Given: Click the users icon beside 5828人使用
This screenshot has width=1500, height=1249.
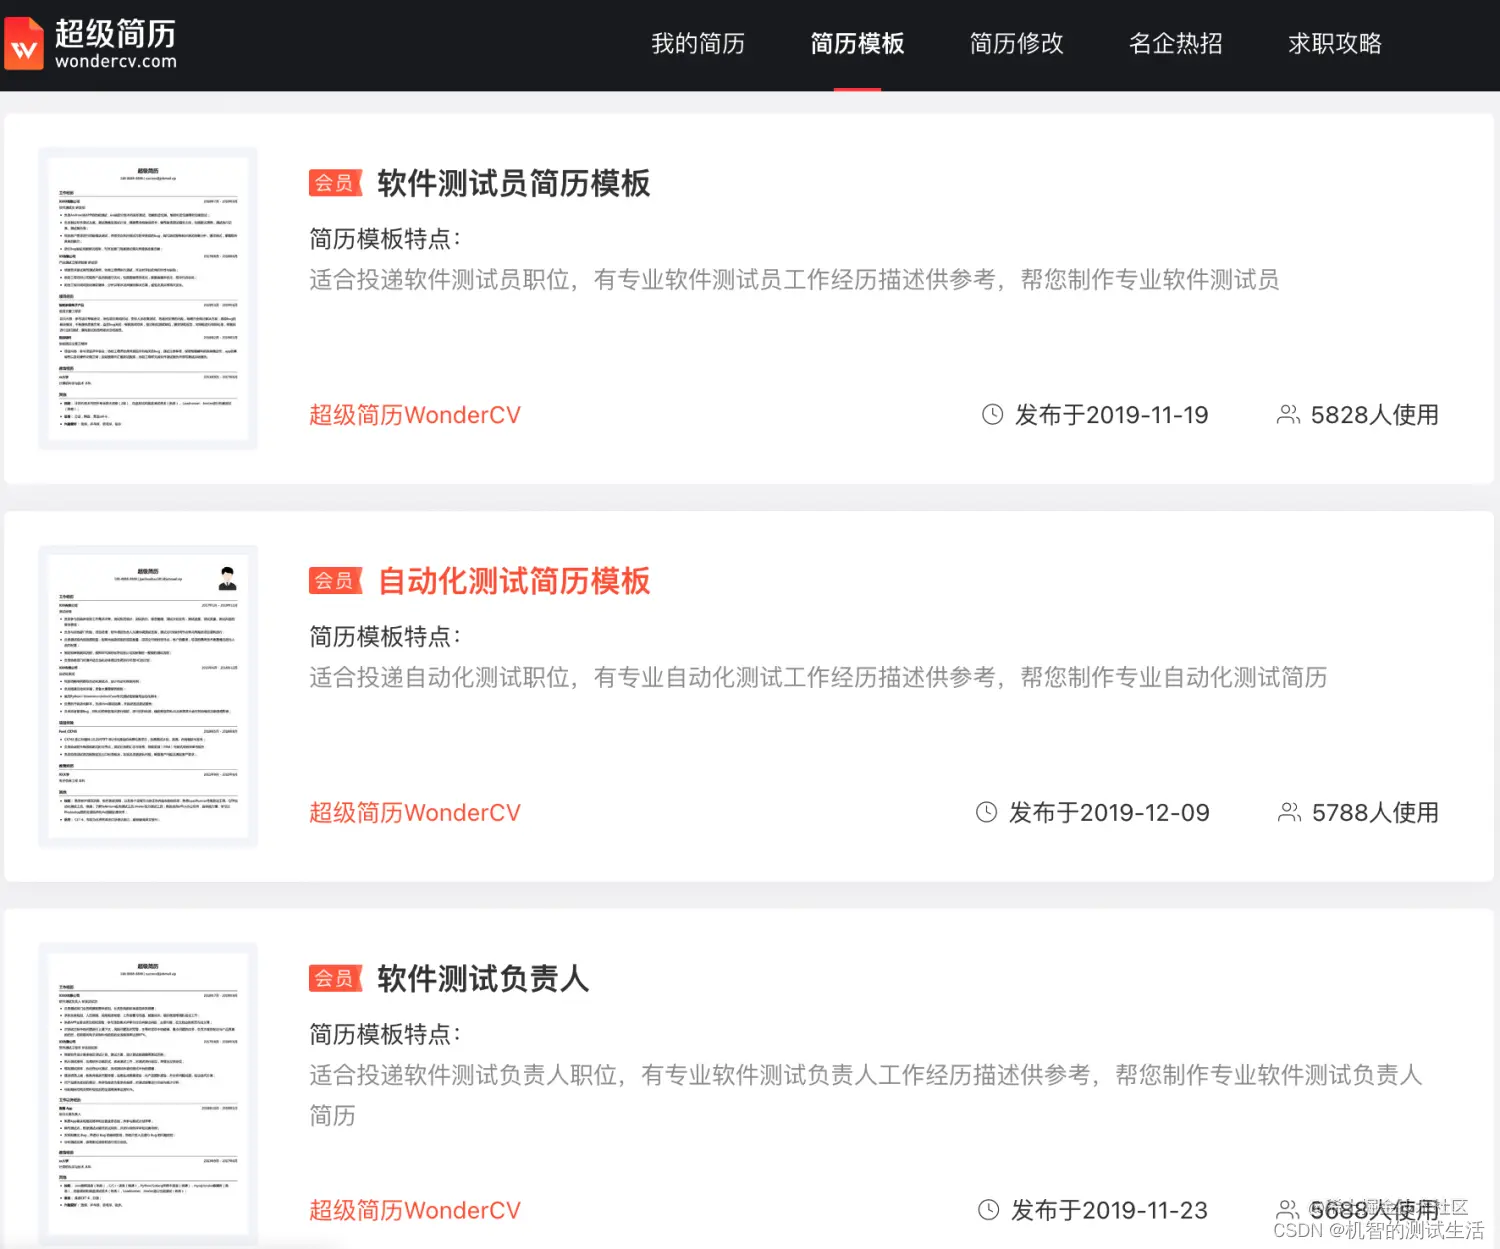Looking at the screenshot, I should (x=1288, y=415).
